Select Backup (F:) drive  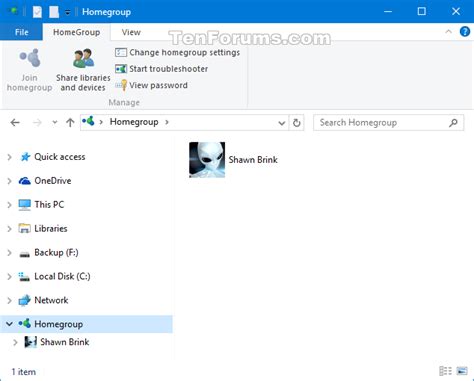point(56,252)
